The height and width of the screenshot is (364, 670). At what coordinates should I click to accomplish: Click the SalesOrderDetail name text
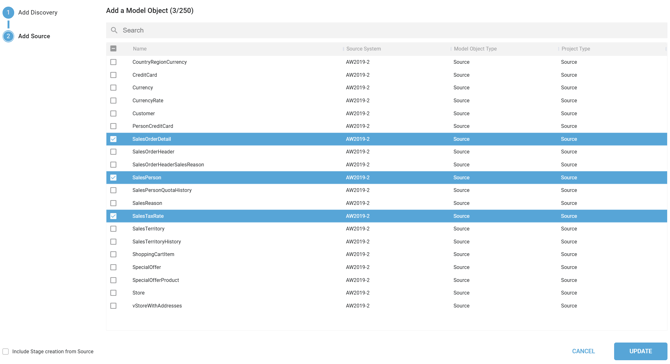(152, 139)
